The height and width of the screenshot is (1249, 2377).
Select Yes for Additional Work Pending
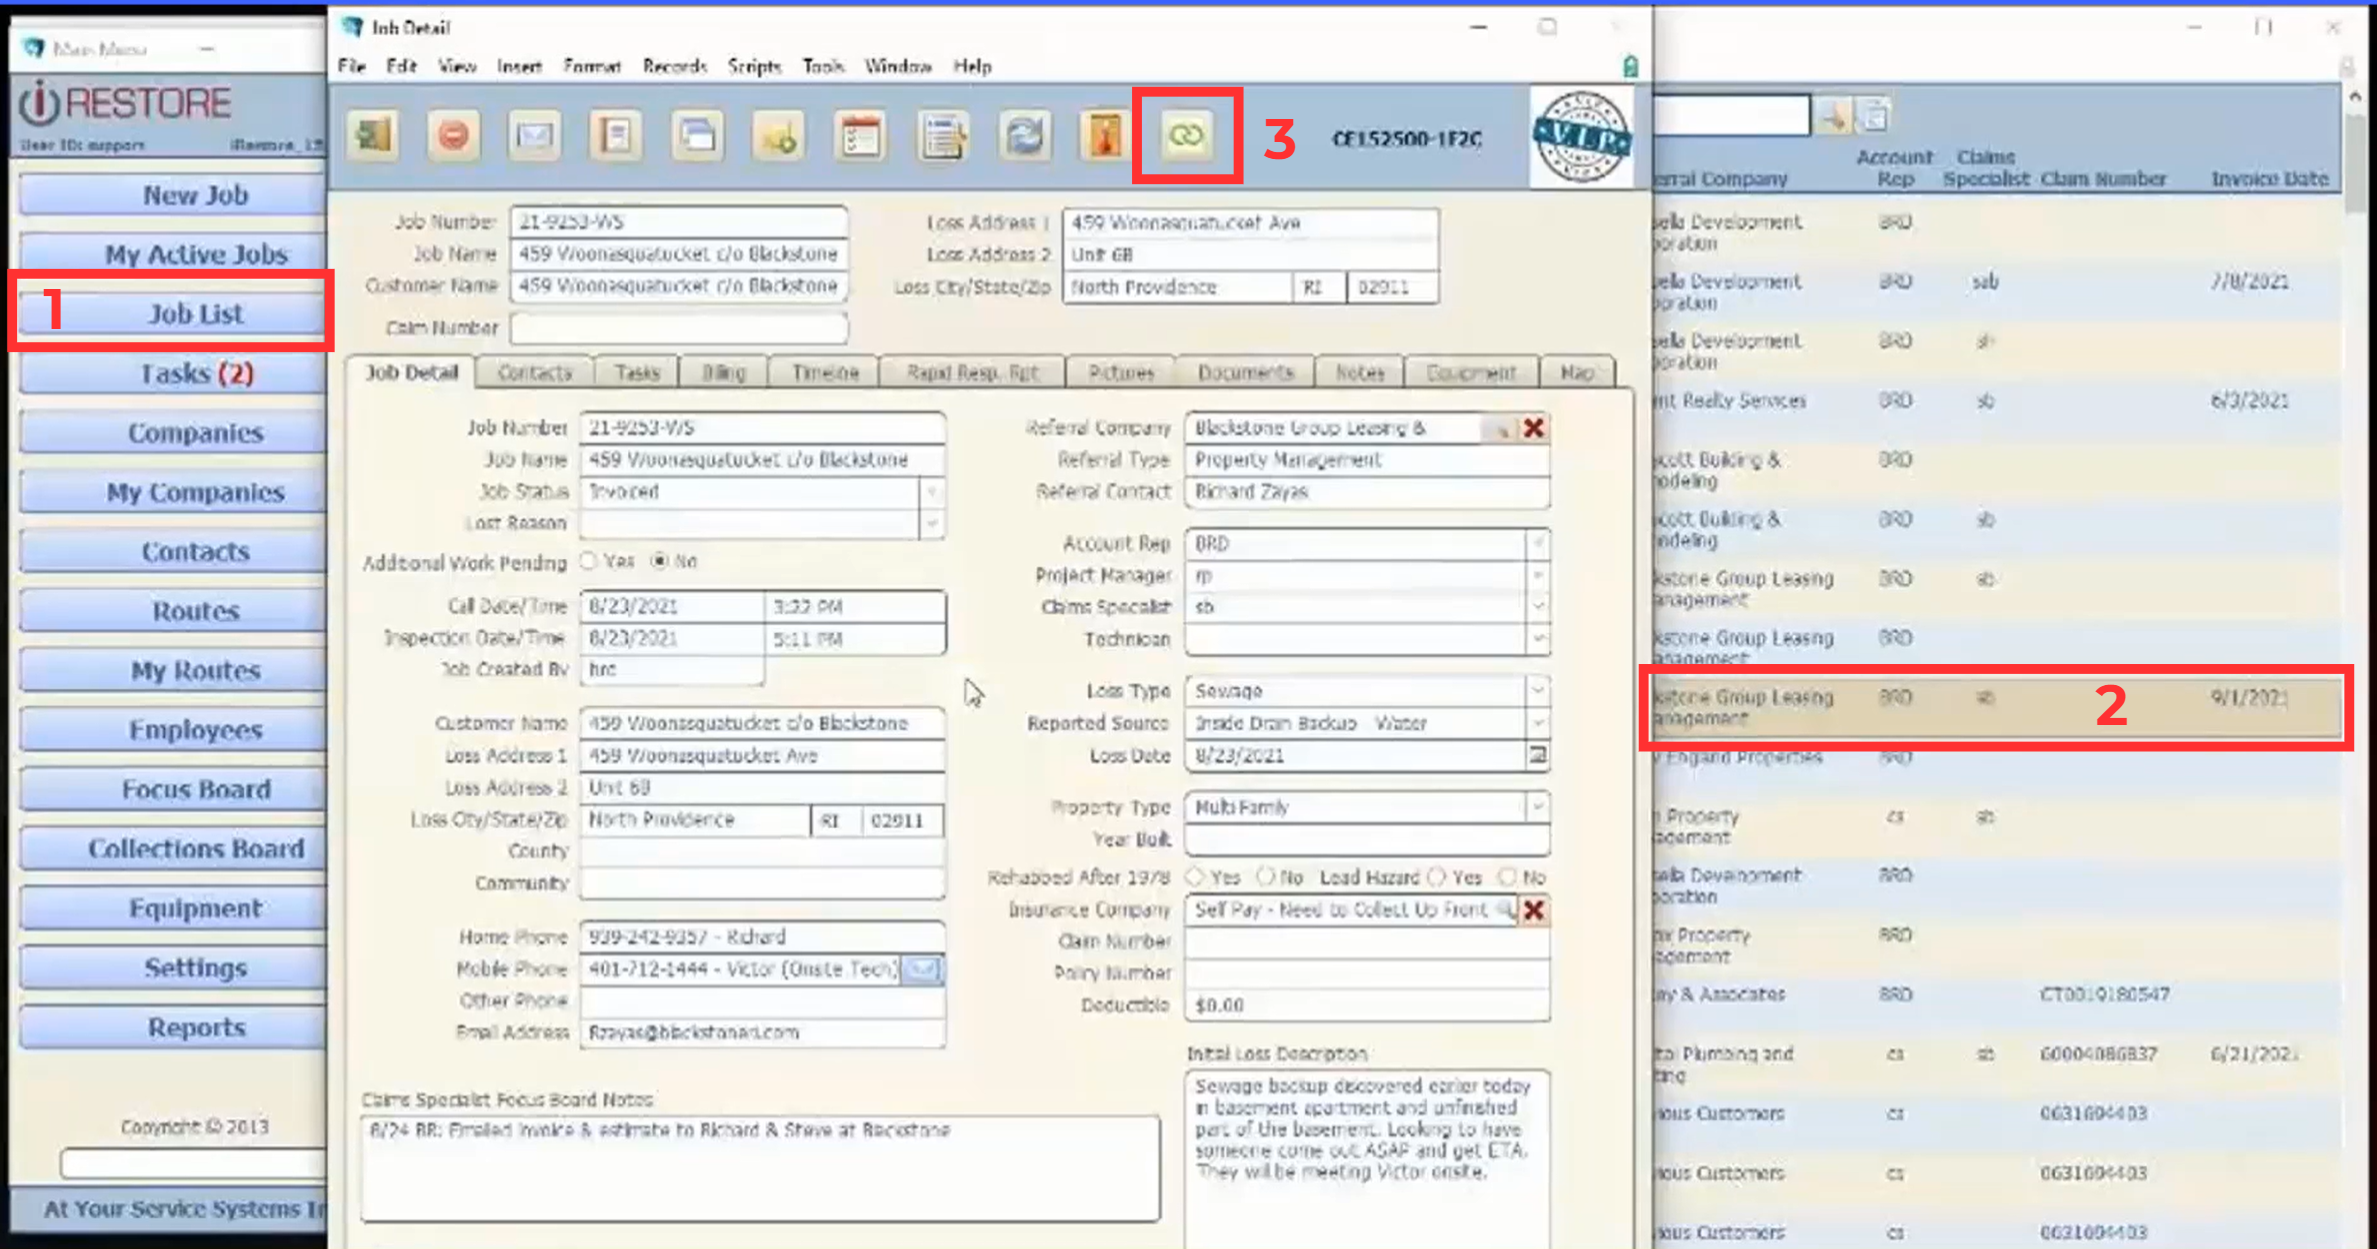click(589, 561)
